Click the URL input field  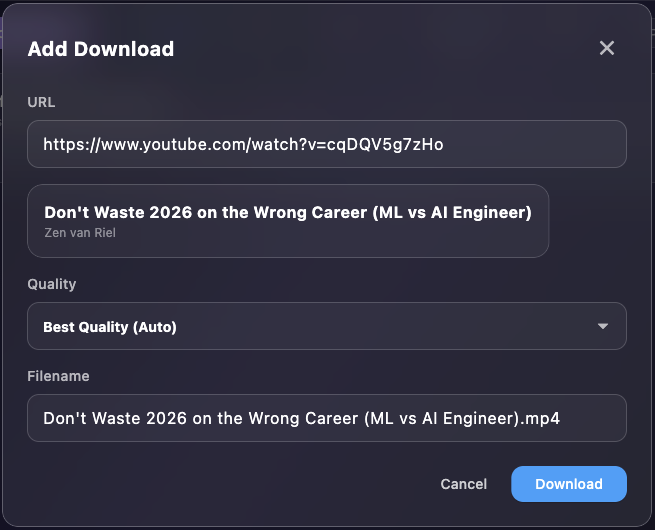pyautogui.click(x=326, y=144)
